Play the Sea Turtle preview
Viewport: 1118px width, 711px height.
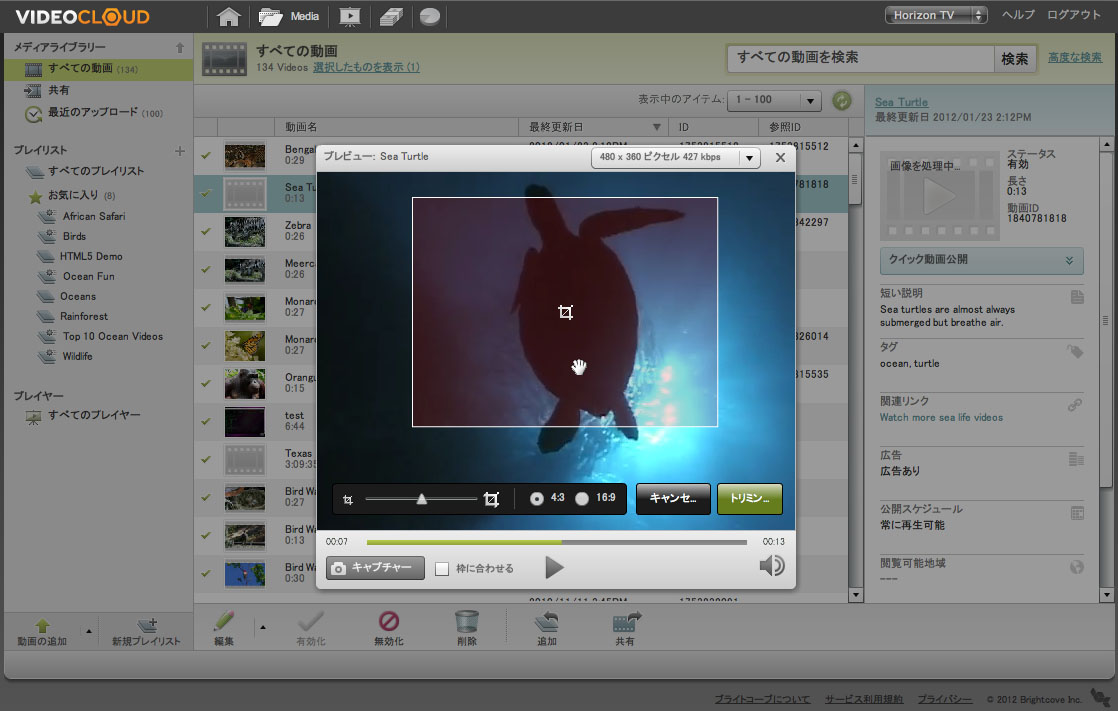pyautogui.click(x=554, y=568)
